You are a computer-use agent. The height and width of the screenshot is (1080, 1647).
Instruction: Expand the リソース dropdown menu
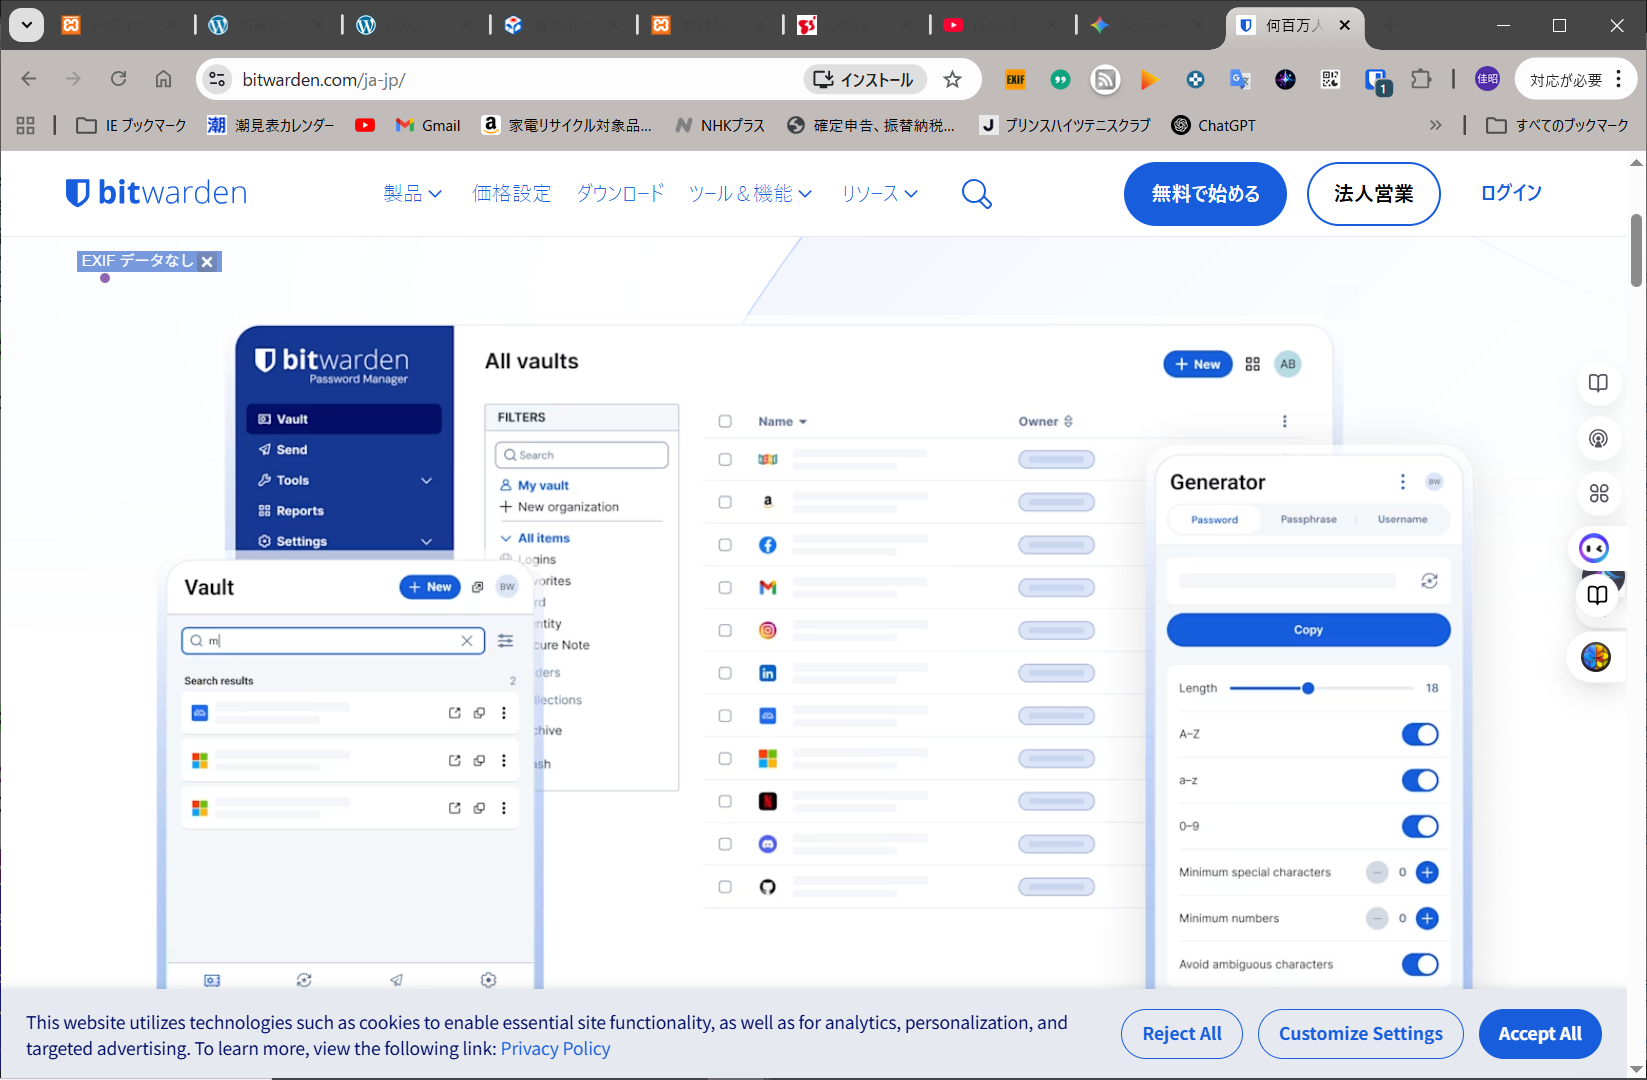879,194
